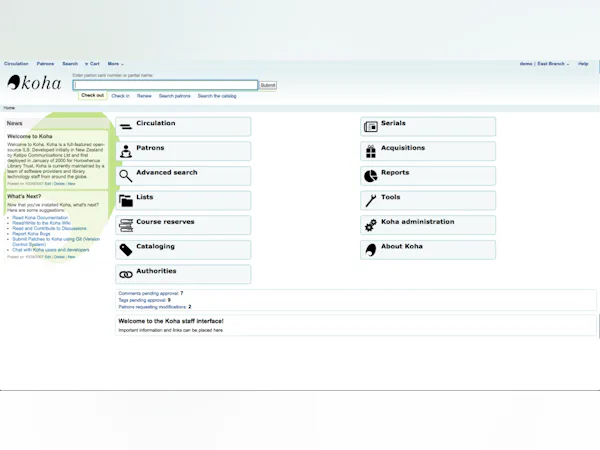Screen dimensions: 600x450
Task: Open the About Koha icon
Action: [370, 250]
